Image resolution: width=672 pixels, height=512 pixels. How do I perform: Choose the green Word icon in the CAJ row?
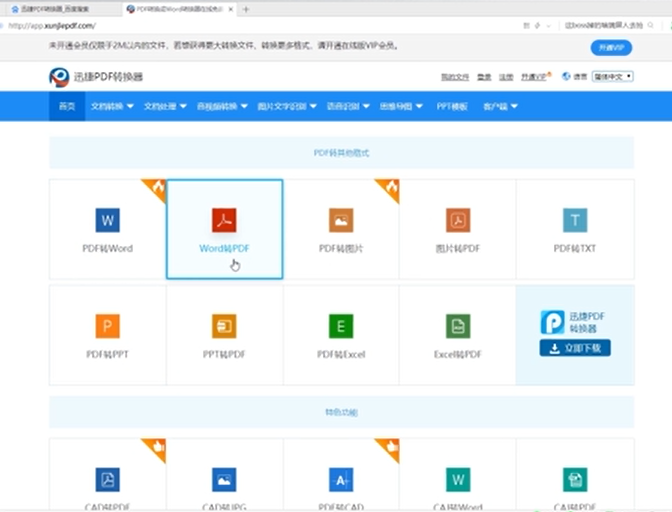tap(458, 479)
